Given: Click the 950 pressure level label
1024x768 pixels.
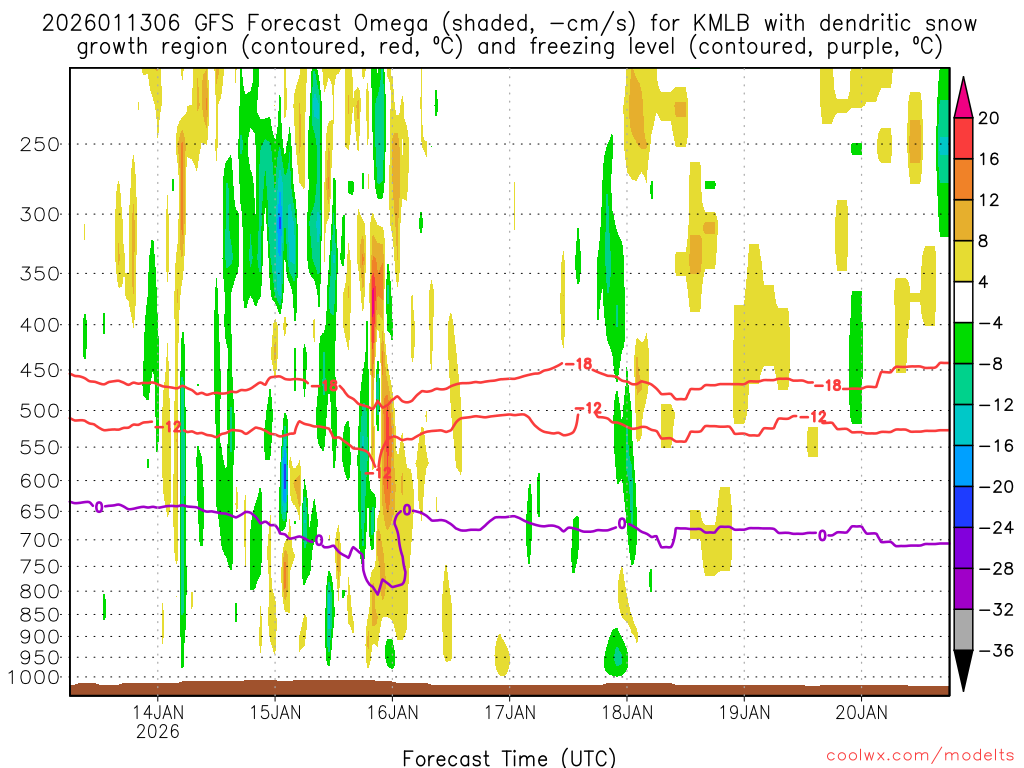Looking at the screenshot, I should point(40,658).
